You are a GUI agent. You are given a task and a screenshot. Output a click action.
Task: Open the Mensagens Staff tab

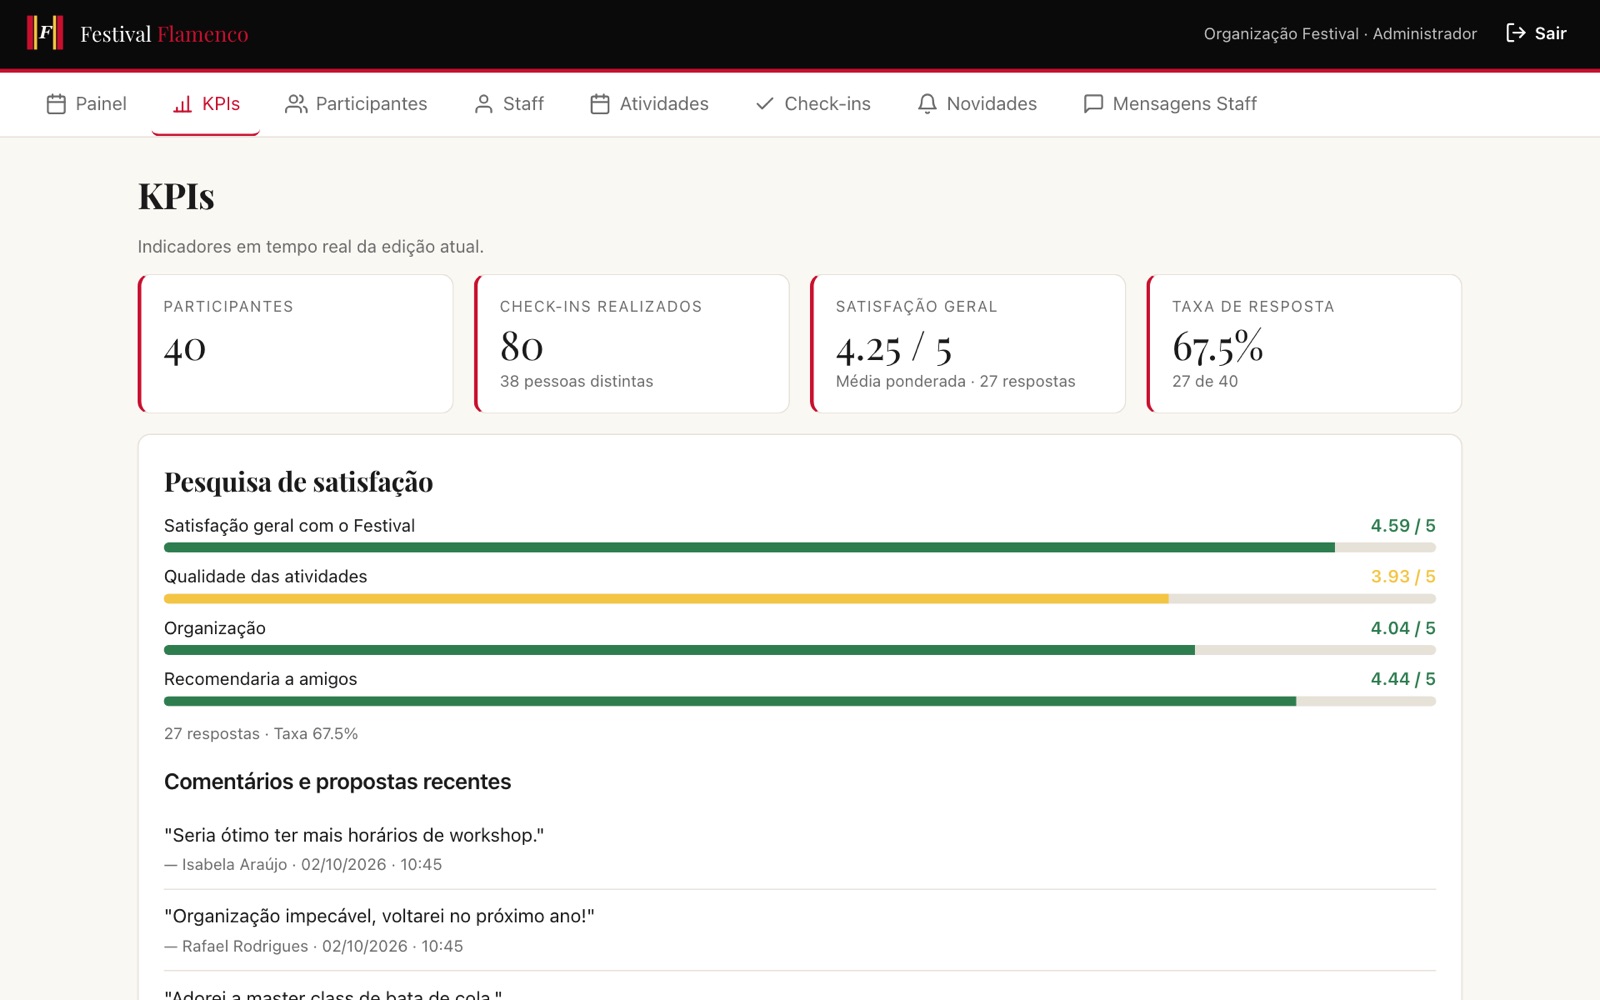coord(1170,104)
